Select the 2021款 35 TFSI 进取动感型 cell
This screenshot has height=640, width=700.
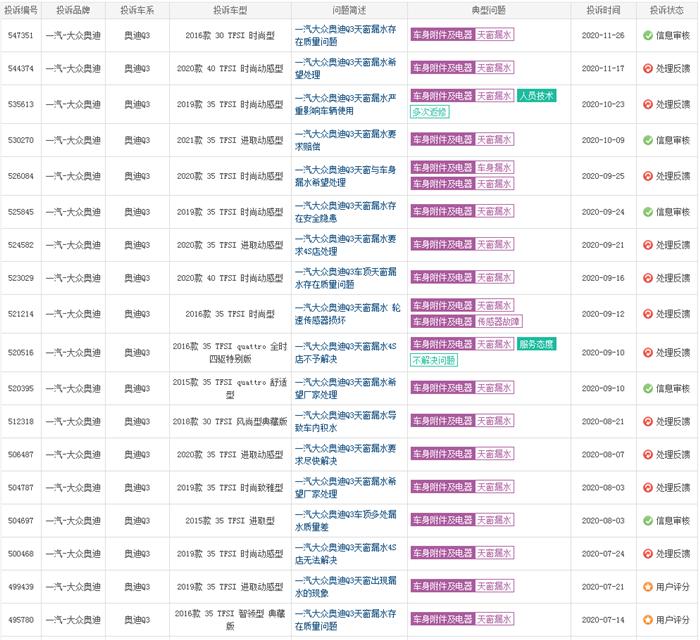click(230, 140)
